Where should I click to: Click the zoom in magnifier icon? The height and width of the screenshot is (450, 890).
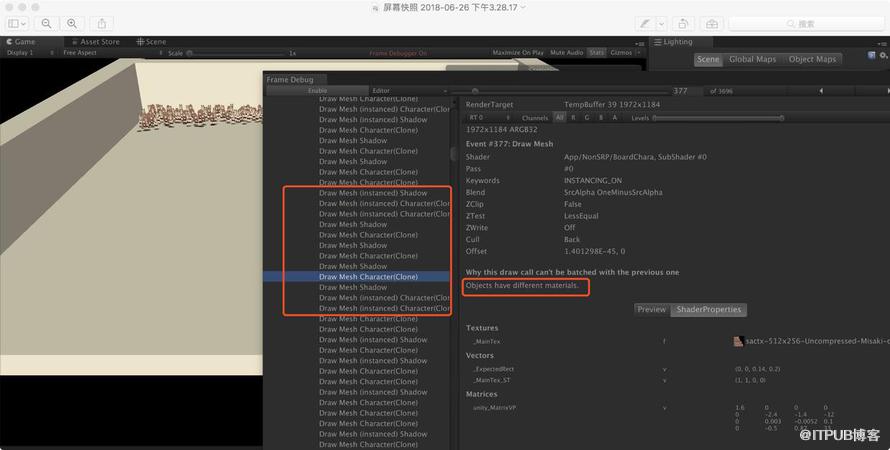72,23
